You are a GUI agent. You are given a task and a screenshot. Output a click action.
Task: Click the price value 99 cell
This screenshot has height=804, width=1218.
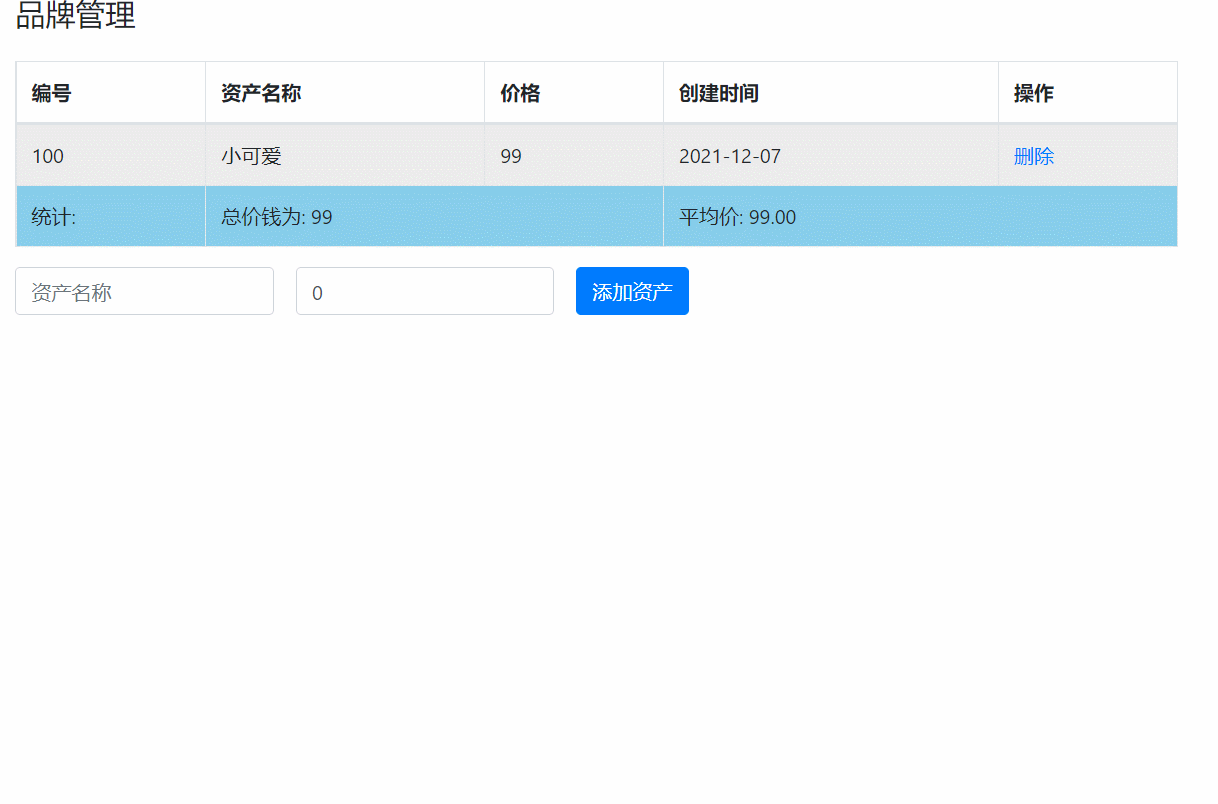tap(509, 156)
